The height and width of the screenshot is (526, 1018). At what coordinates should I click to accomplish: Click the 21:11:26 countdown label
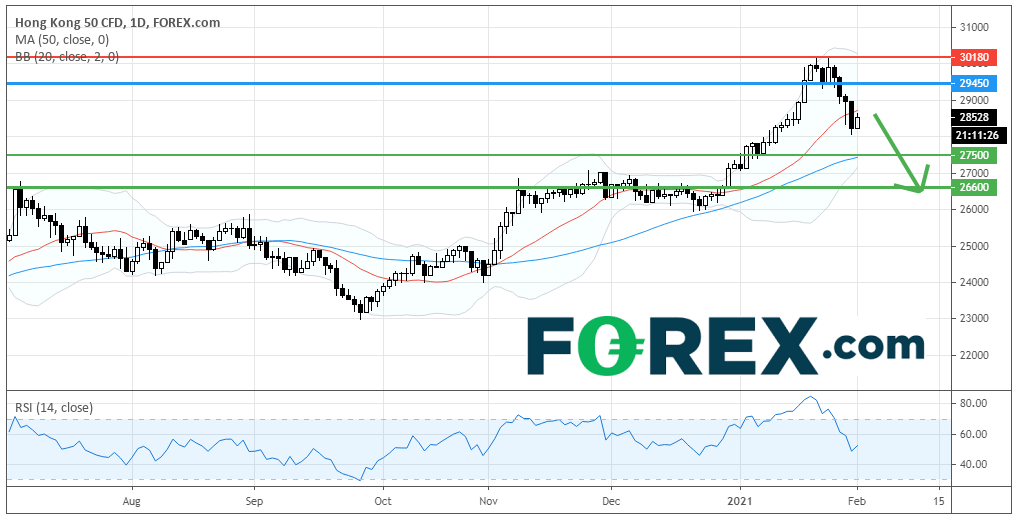pyautogui.click(x=978, y=136)
